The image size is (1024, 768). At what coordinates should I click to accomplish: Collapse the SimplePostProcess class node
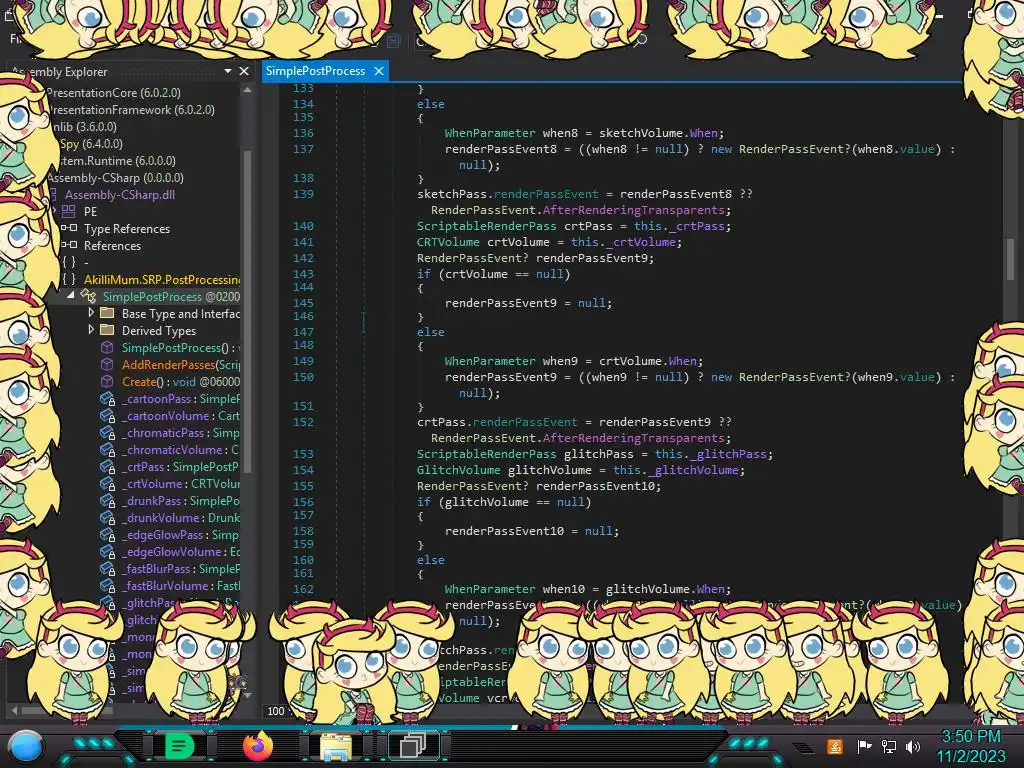coord(71,296)
